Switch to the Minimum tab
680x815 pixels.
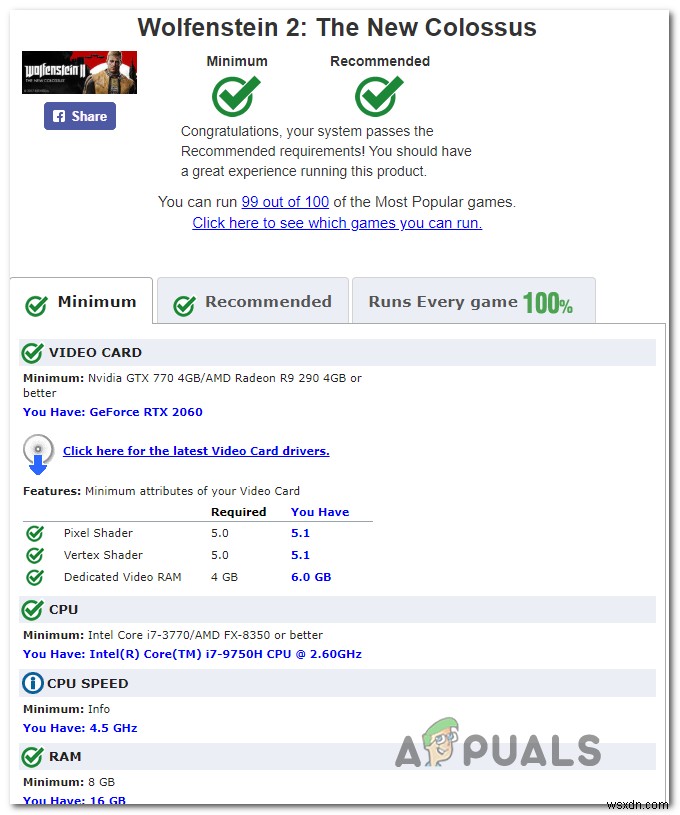[81, 302]
